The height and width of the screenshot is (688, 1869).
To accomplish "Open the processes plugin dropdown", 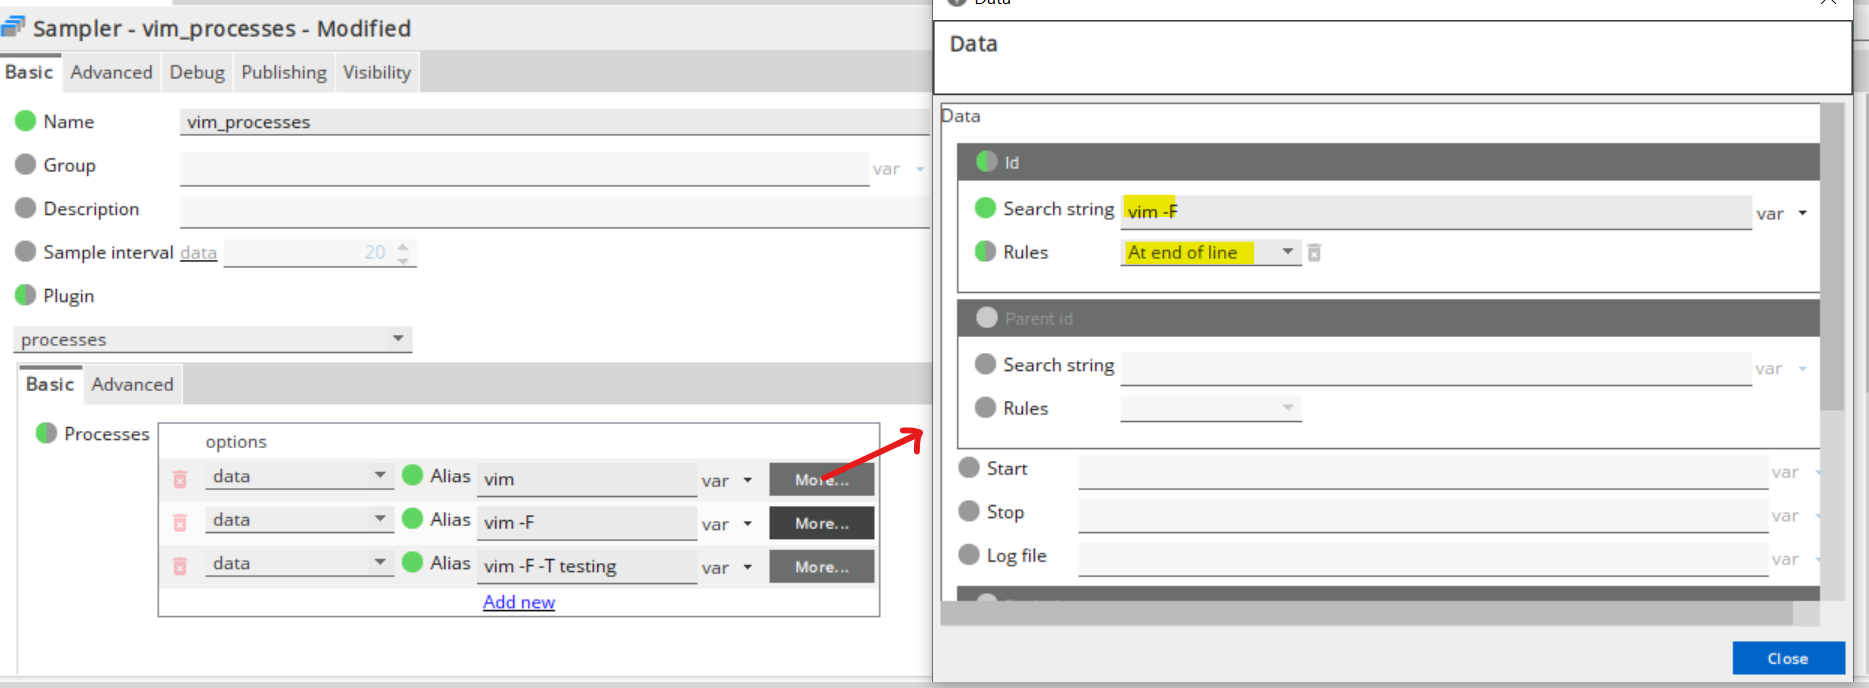I will [x=398, y=339].
